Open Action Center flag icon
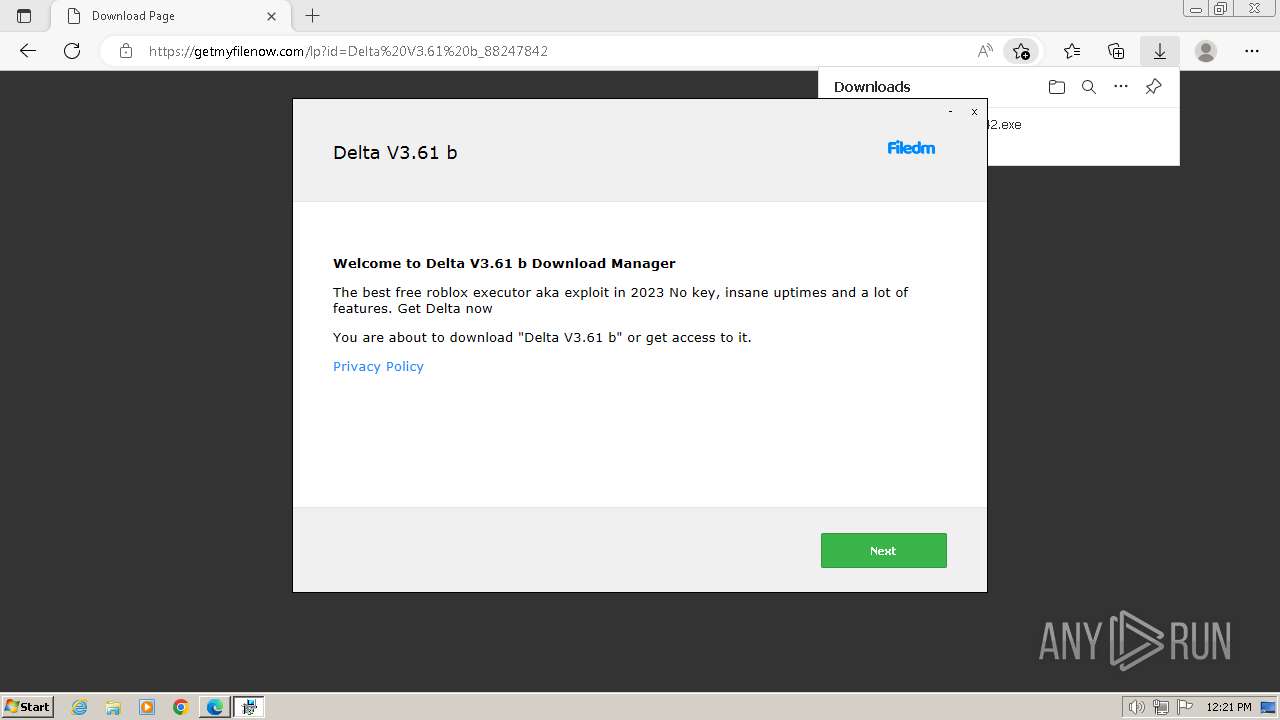This screenshot has width=1280, height=720. pyautogui.click(x=1185, y=707)
